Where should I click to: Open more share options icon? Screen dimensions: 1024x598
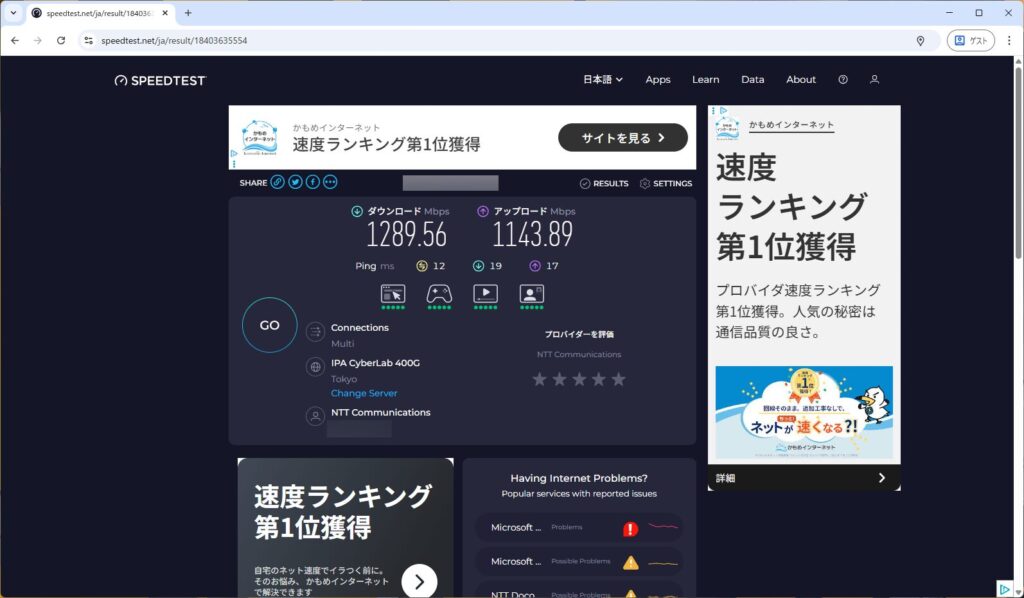pos(330,182)
